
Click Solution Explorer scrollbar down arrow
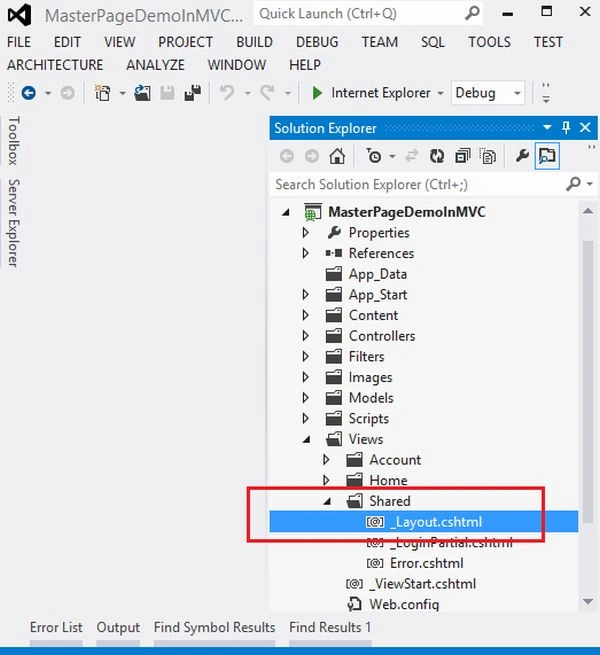[x=588, y=602]
